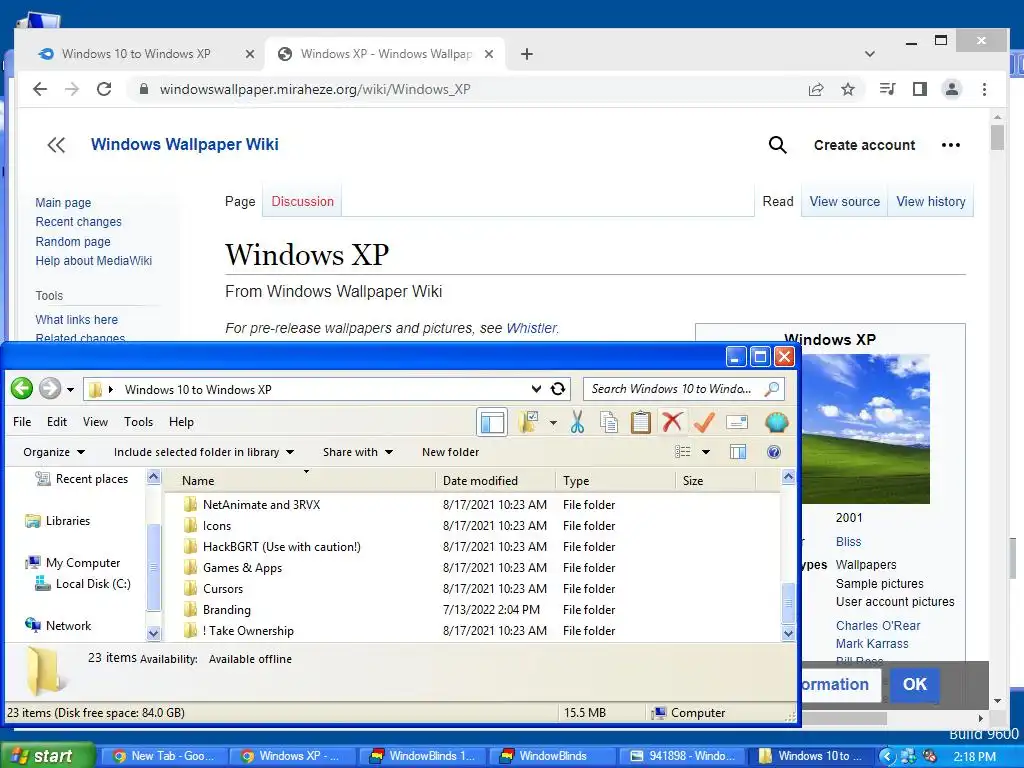
Task: Toggle Chrome side panel icon
Action: [x=920, y=89]
